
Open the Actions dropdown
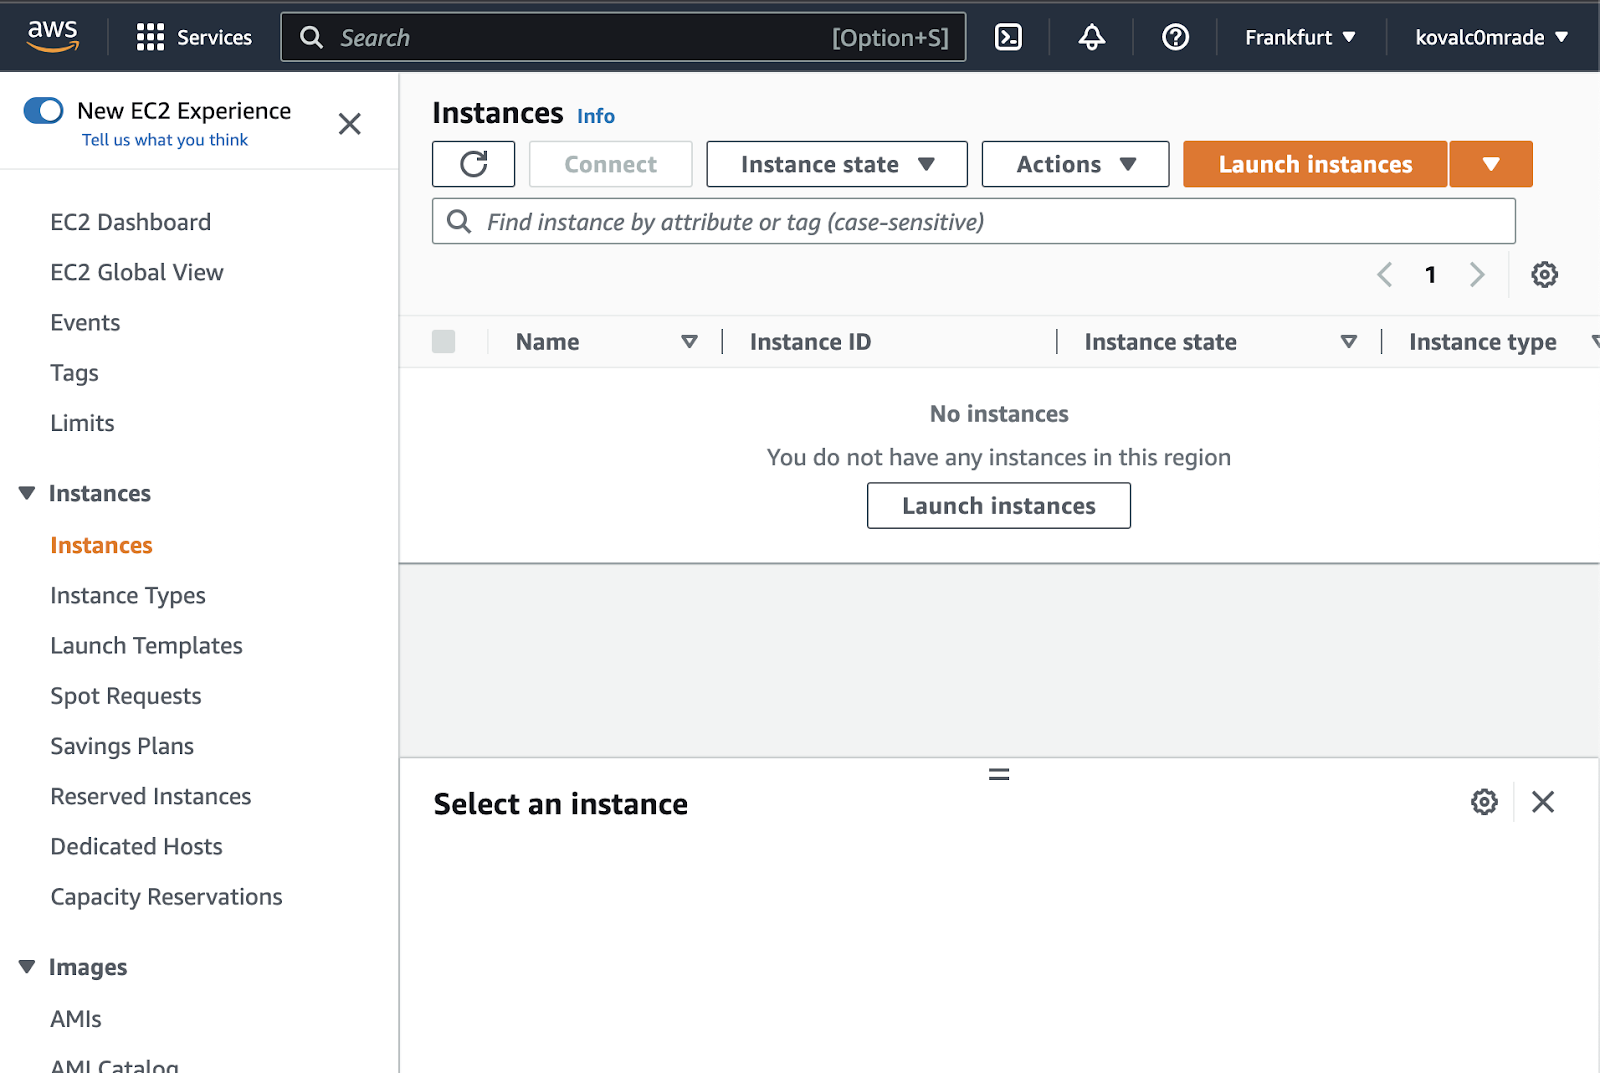[1075, 164]
